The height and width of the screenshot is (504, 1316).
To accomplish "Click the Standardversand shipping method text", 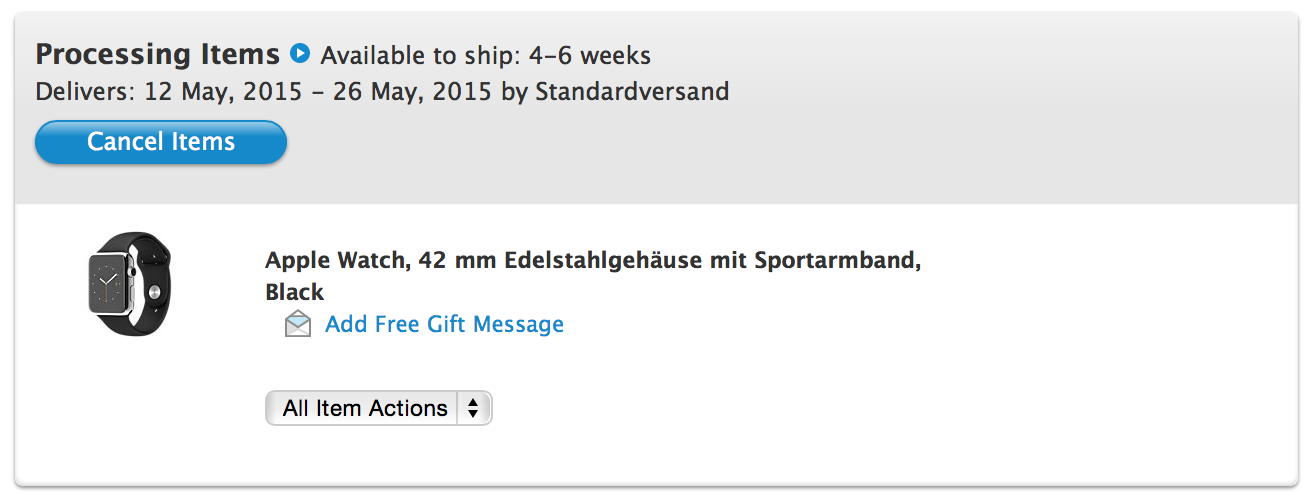I will coord(632,92).
